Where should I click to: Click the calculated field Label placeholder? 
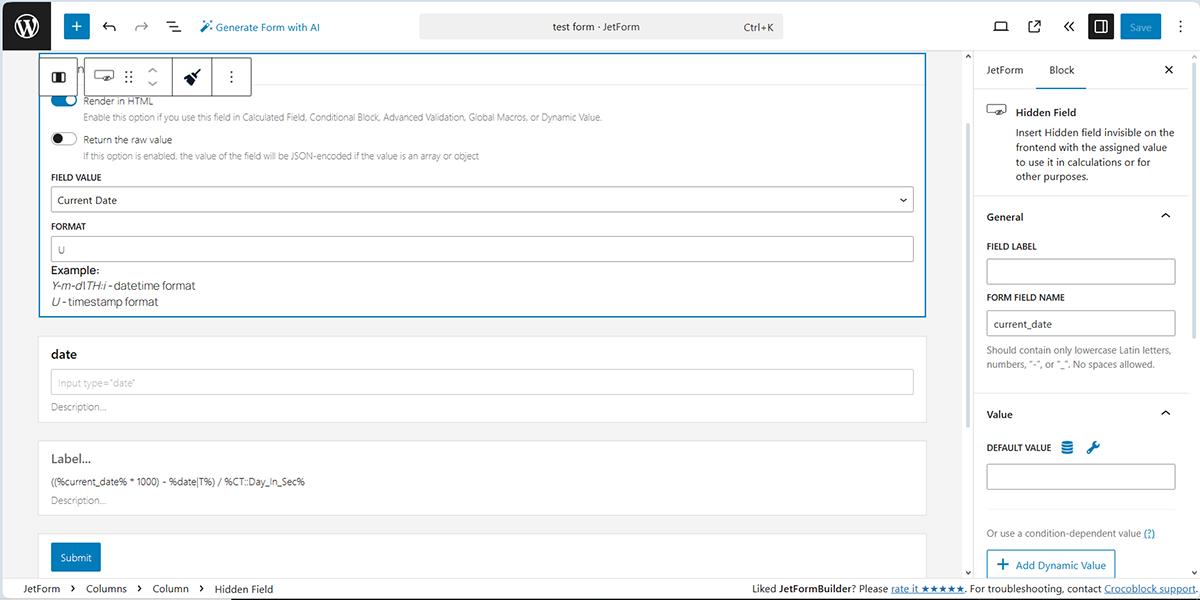(71, 459)
